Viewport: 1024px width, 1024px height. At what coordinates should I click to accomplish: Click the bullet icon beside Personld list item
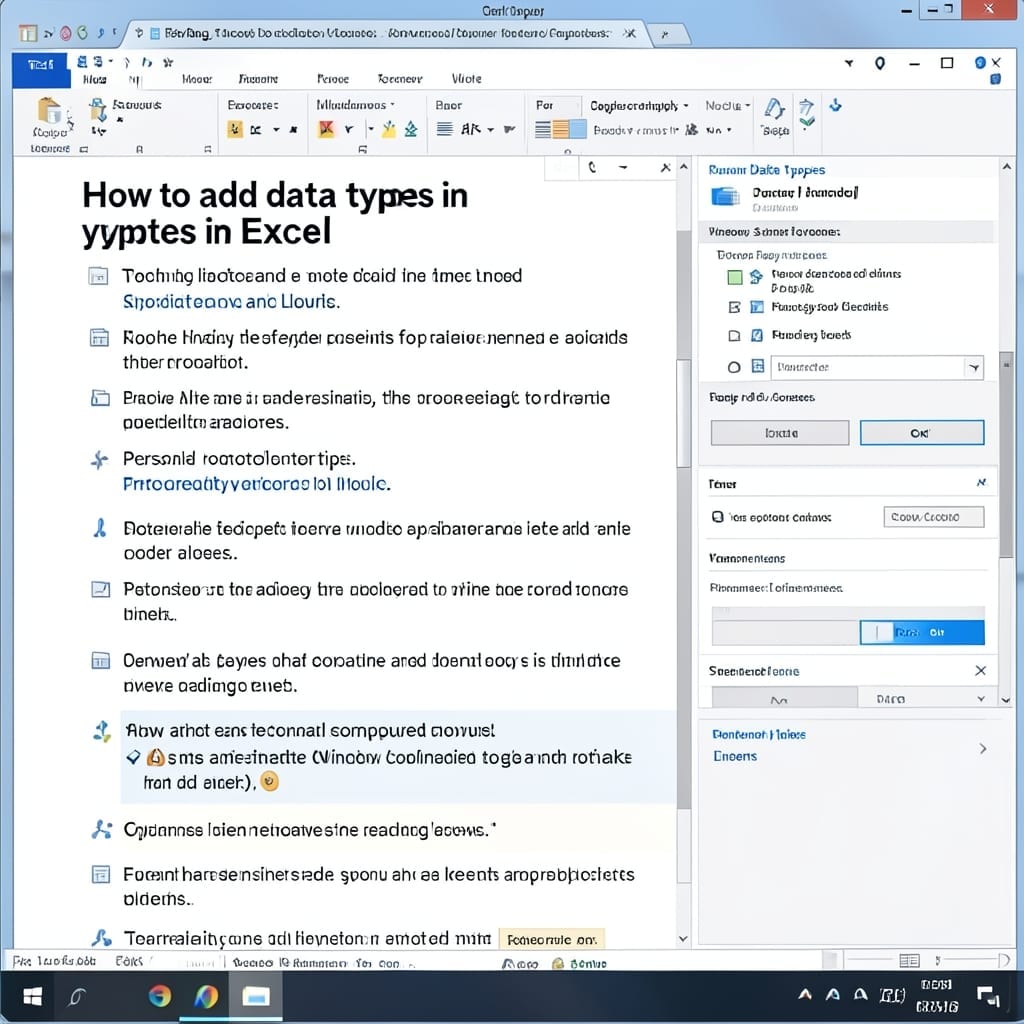(99, 460)
